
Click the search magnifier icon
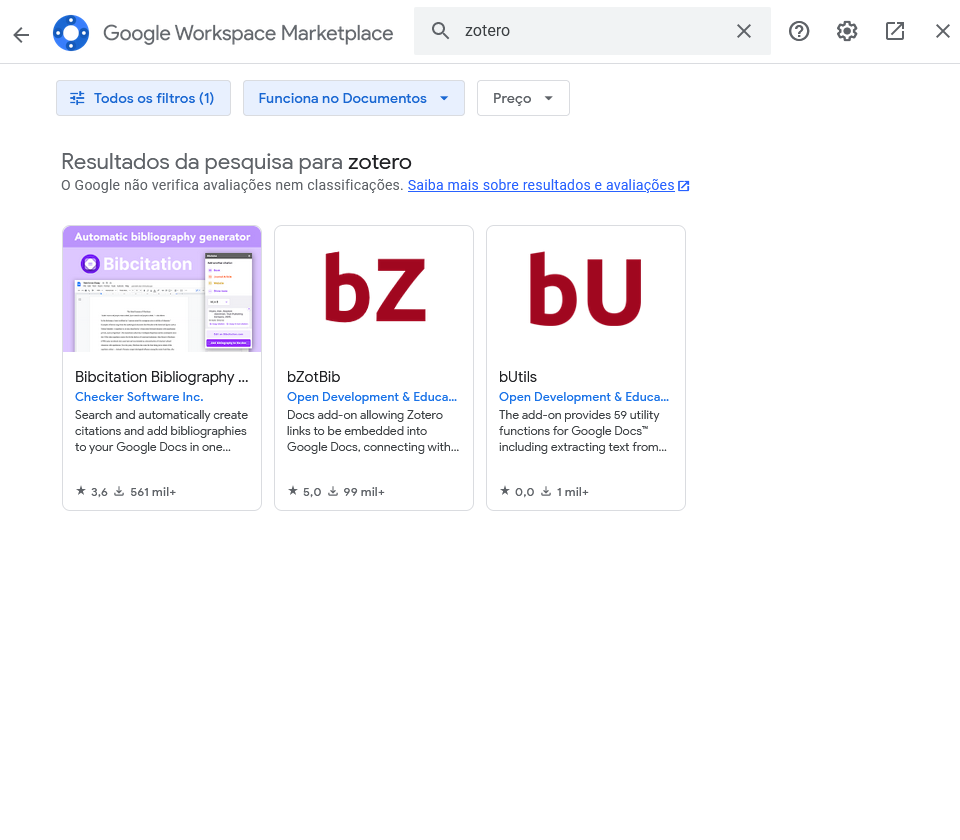(440, 31)
